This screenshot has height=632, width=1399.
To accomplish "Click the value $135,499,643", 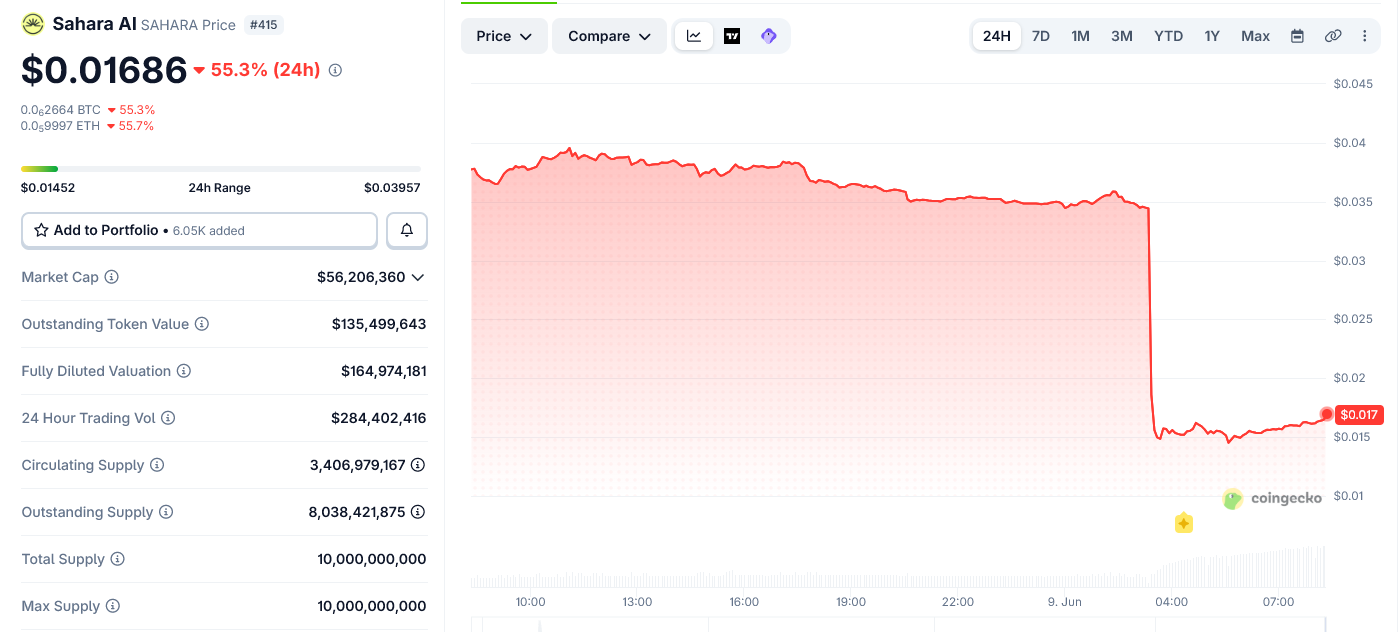I will (x=379, y=324).
